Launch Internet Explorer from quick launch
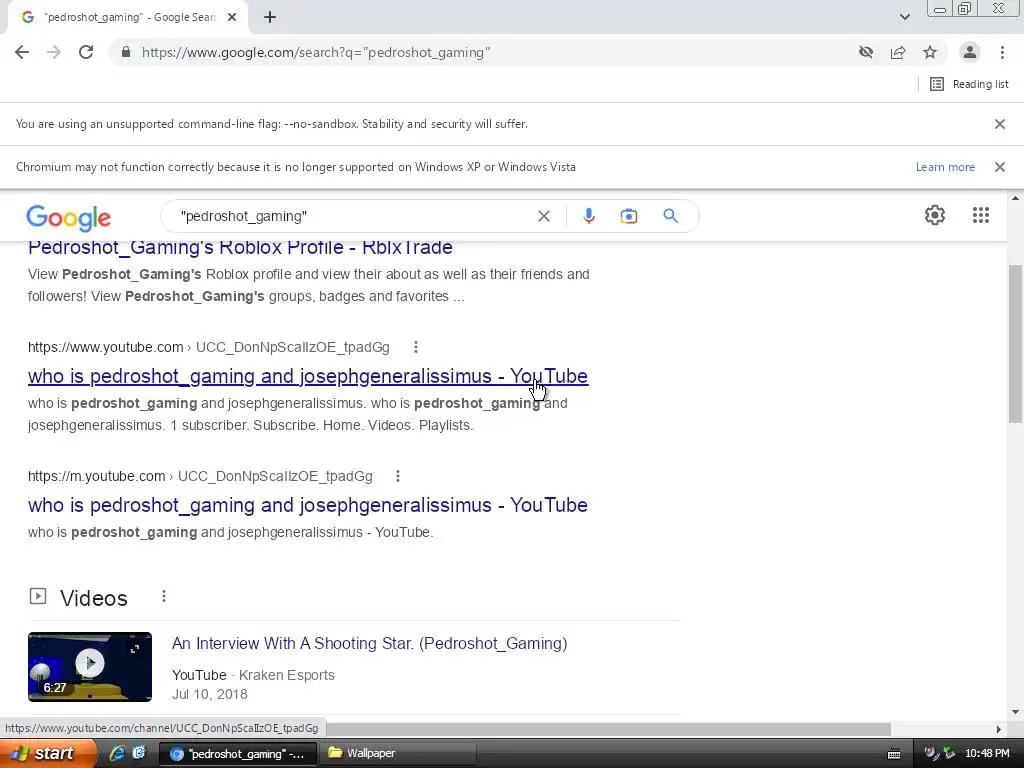 [117, 753]
